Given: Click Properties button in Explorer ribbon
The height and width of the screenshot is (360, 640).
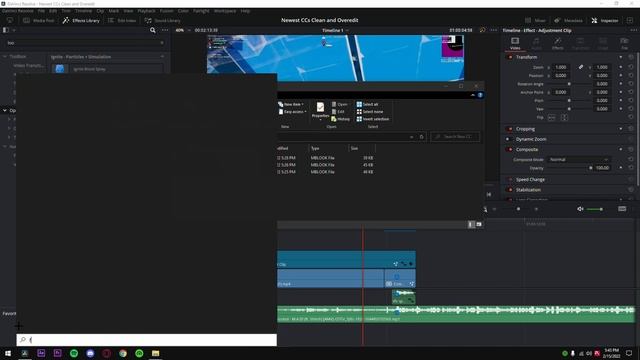Looking at the screenshot, I should 320,111.
